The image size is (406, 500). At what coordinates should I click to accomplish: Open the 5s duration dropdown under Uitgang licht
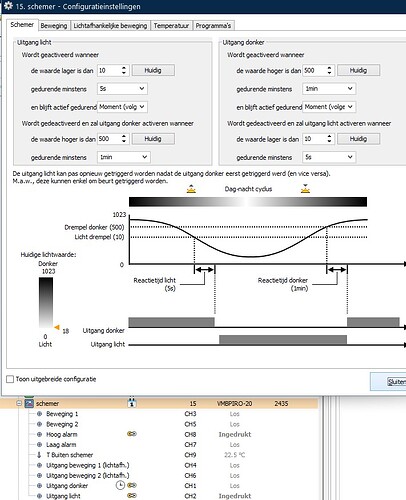click(x=122, y=89)
